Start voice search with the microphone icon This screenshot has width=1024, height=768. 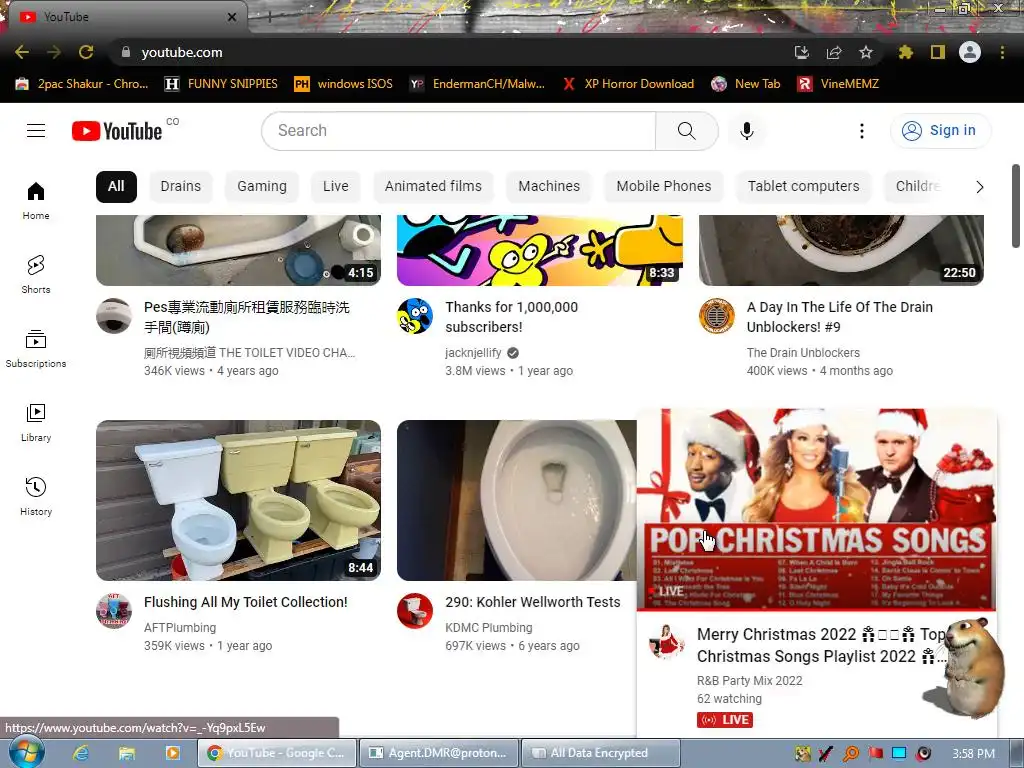(x=746, y=131)
